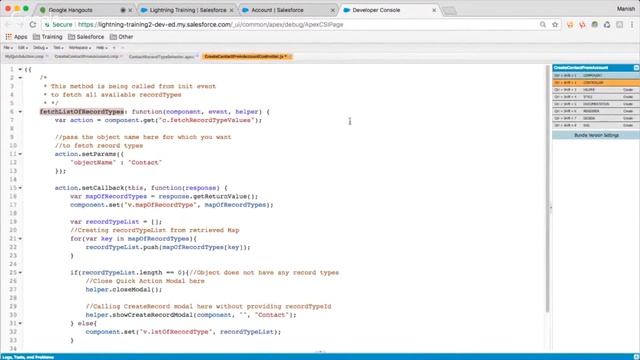This screenshot has width=640, height=360.
Task: Click the Bundle Version Settings button
Action: [596, 135]
